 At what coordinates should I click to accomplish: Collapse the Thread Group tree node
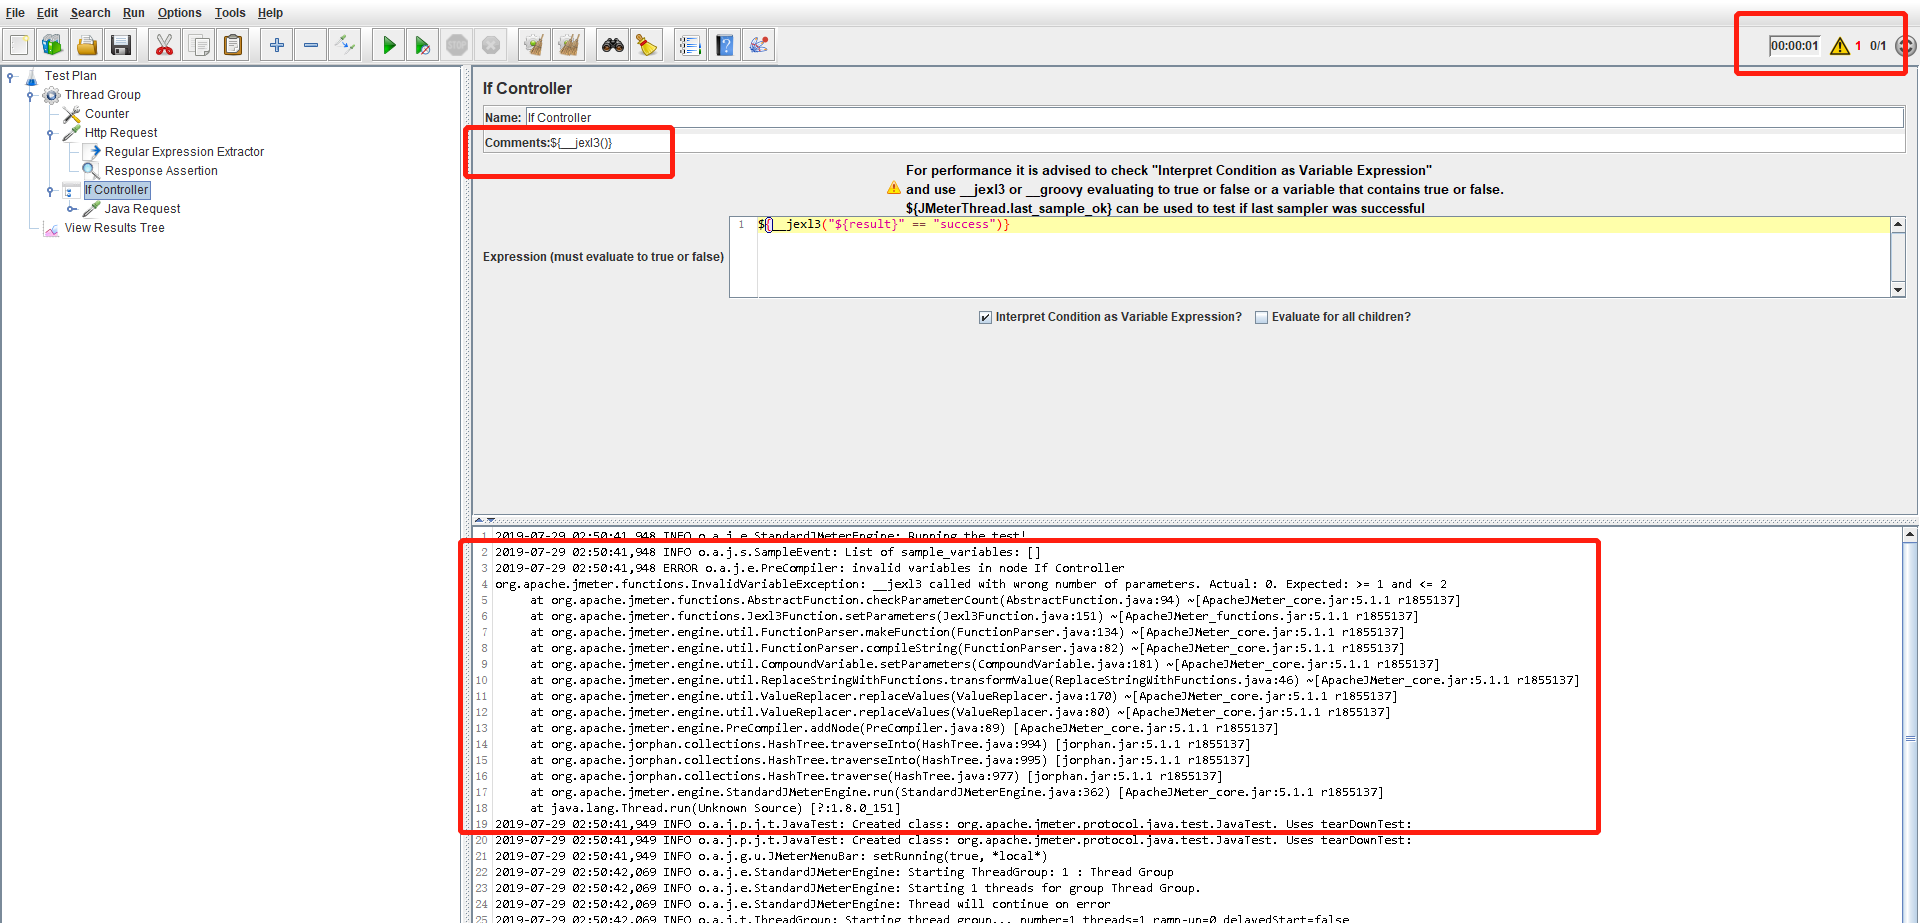[x=30, y=95]
